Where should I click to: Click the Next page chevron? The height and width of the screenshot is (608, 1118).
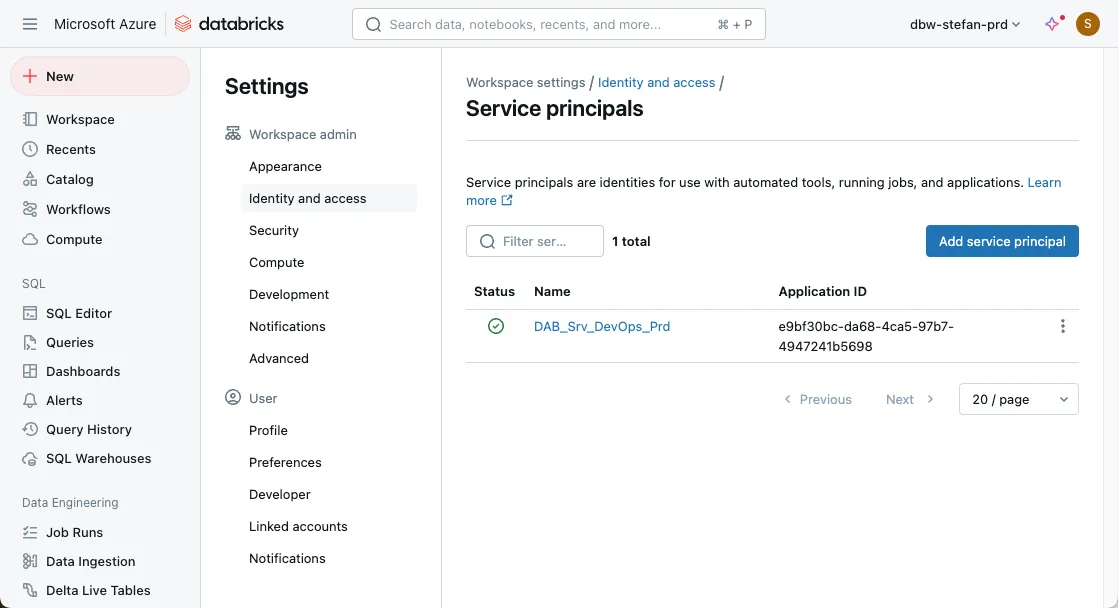tap(930, 399)
